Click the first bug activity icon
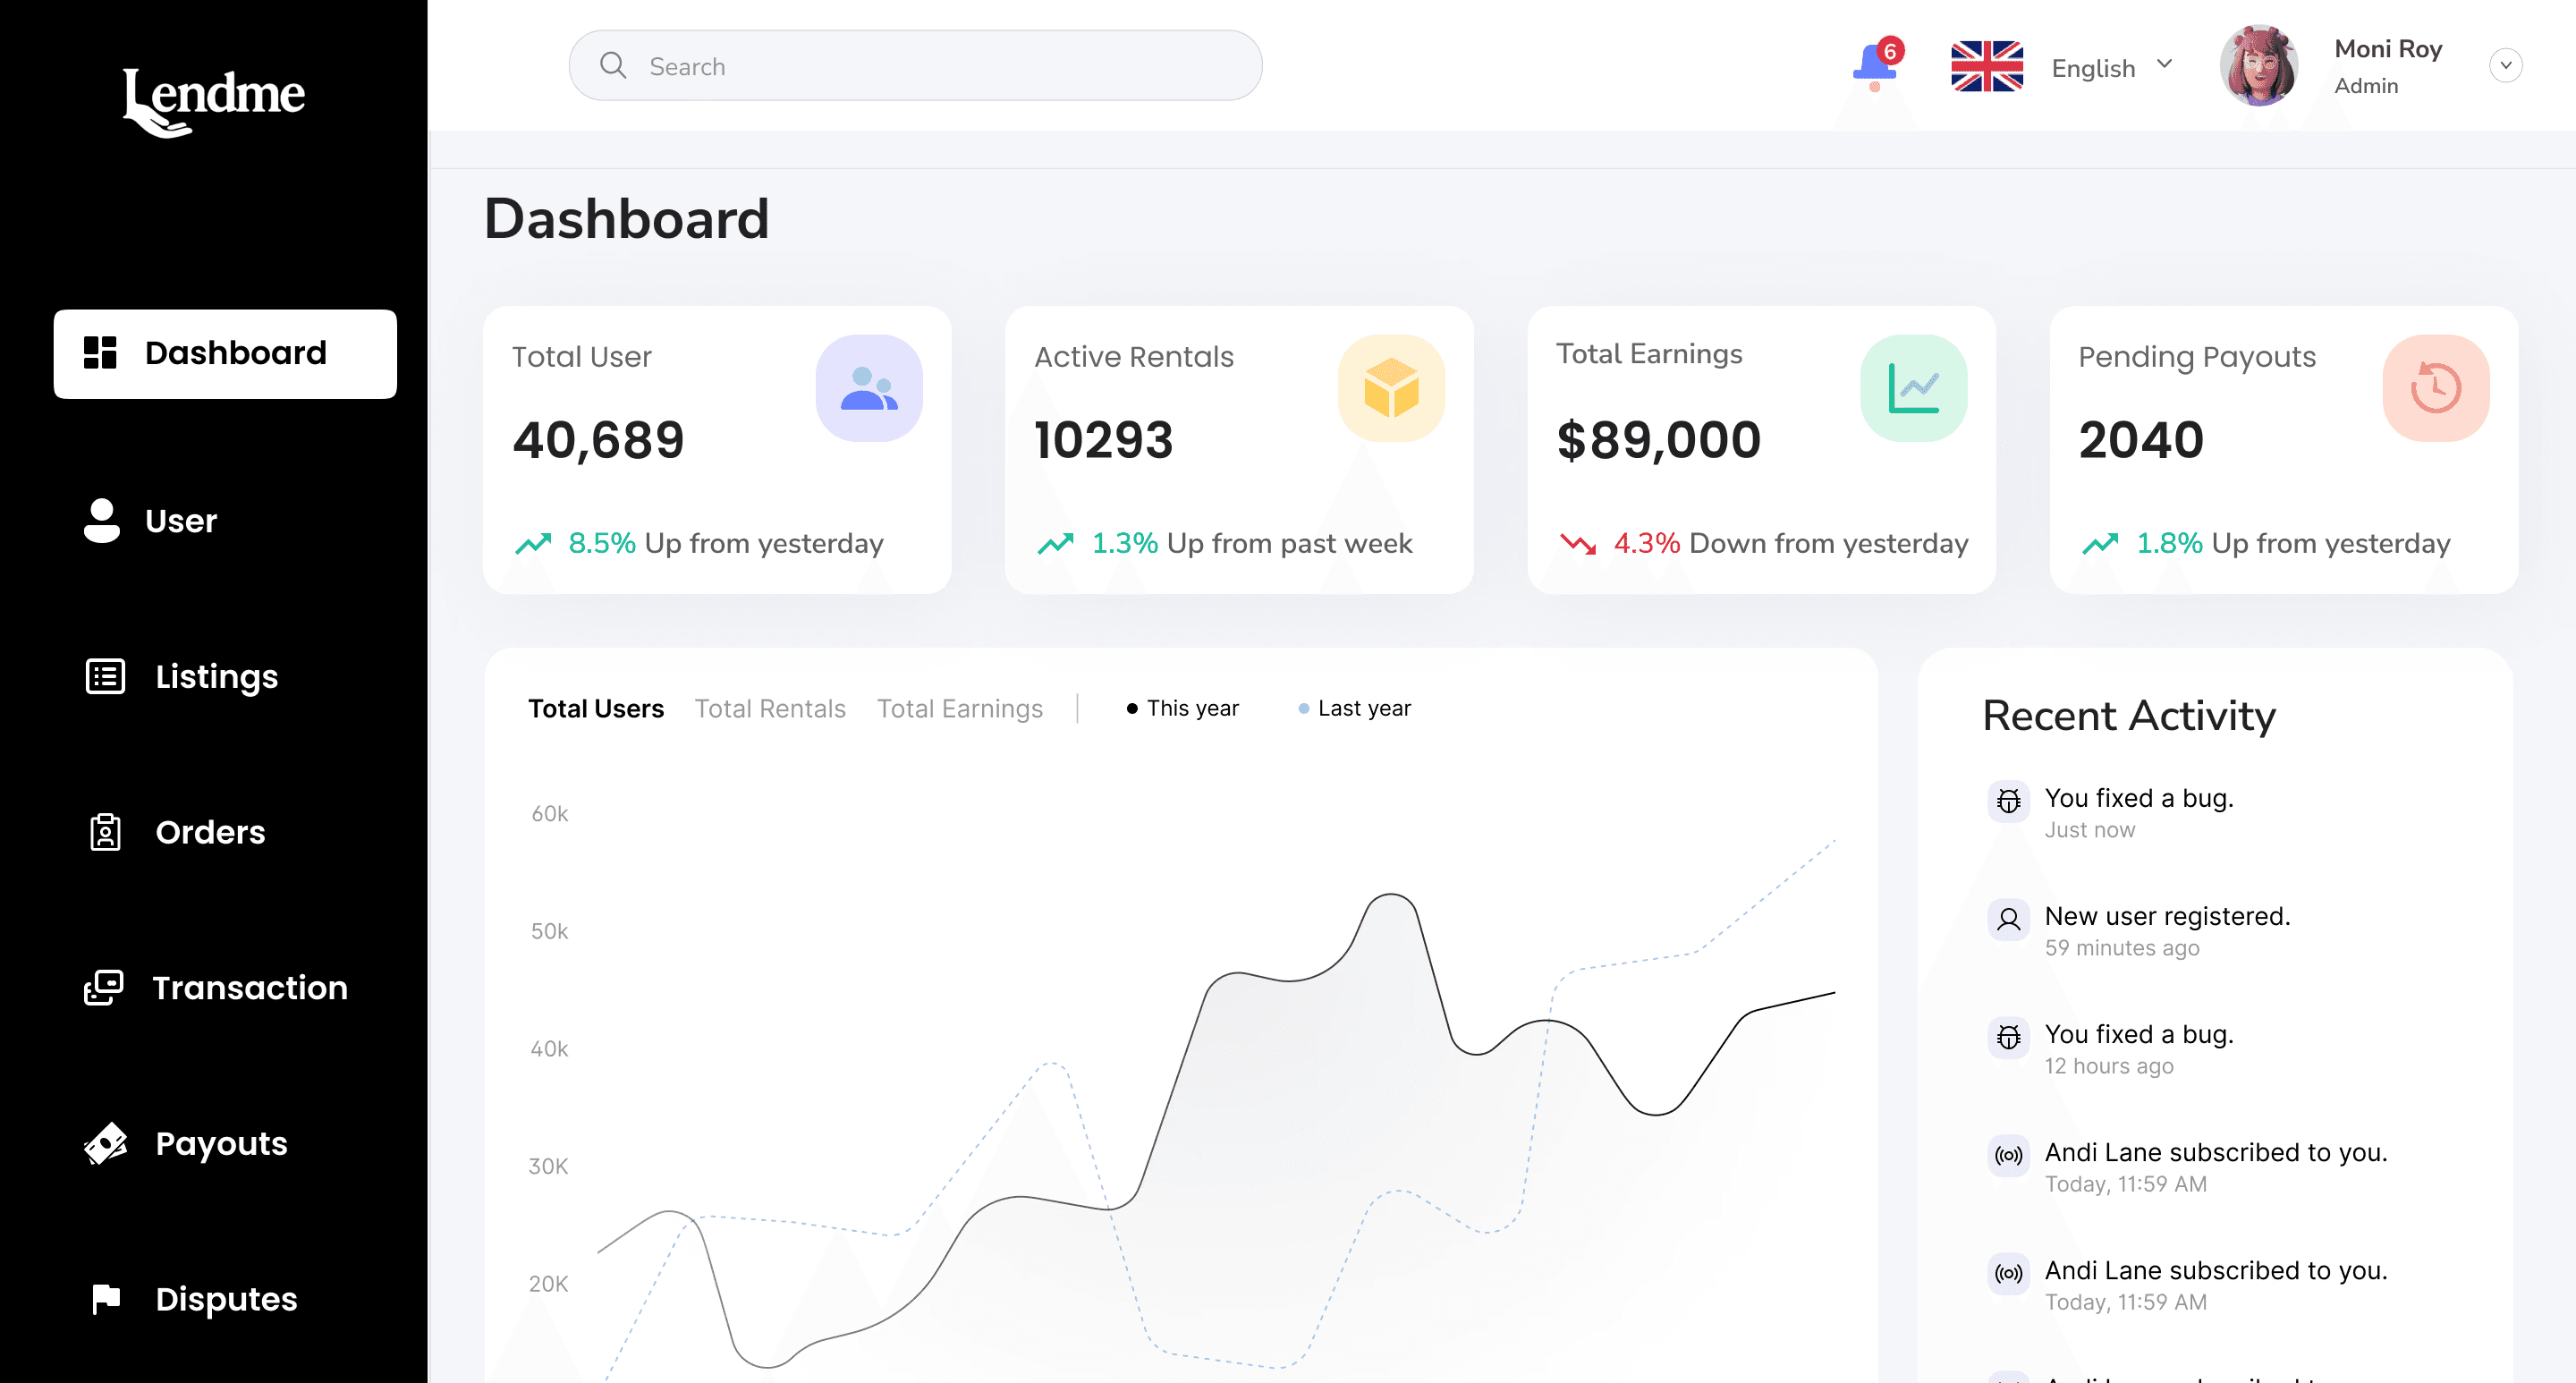This screenshot has height=1383, width=2576. click(x=2008, y=800)
